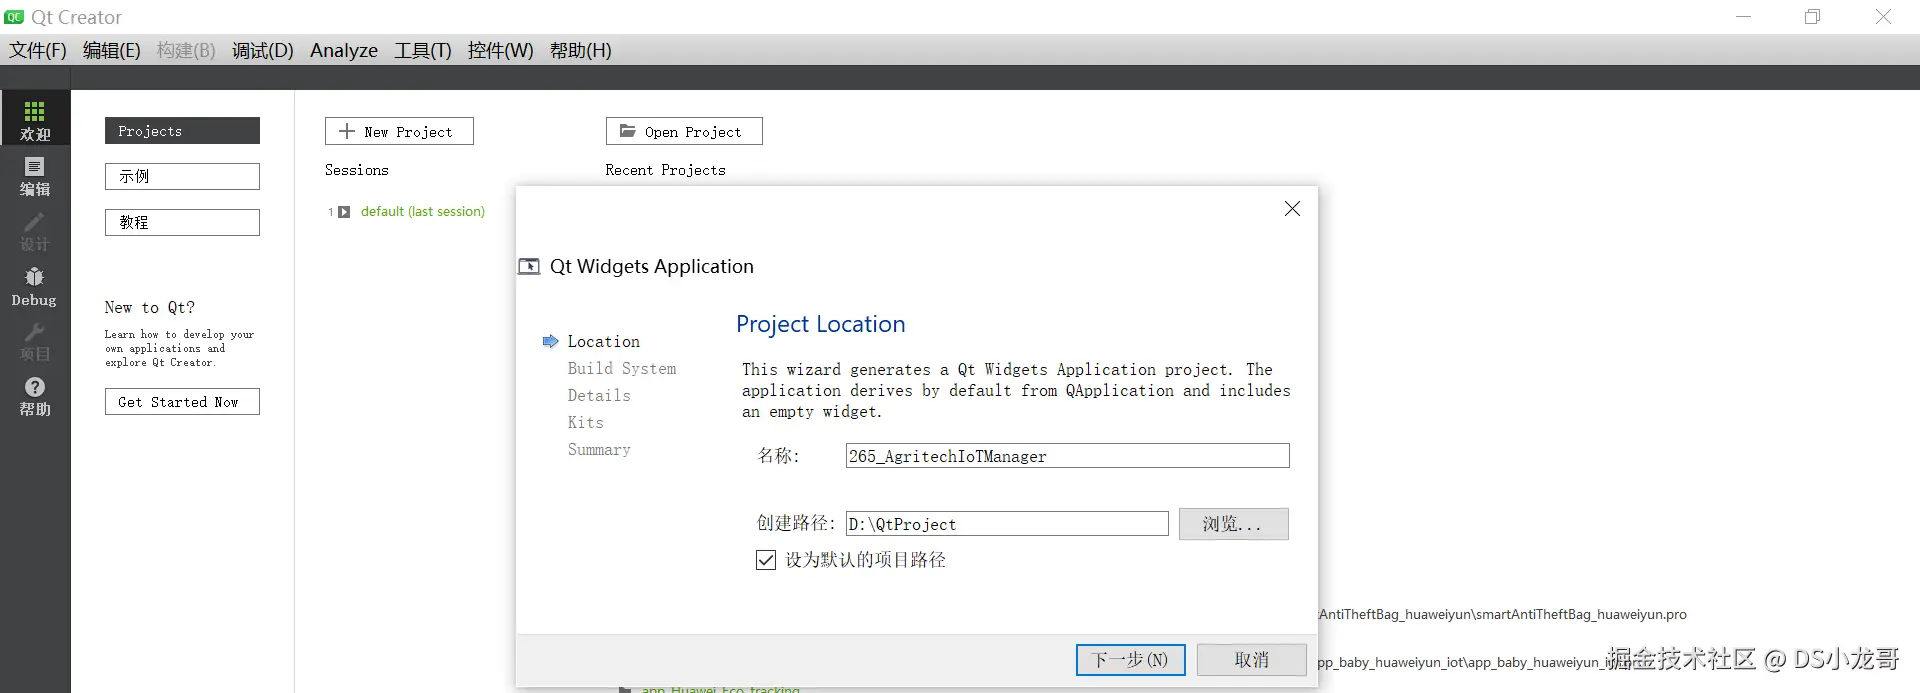Click the default session play icon
This screenshot has width=1920, height=693.
(x=344, y=212)
